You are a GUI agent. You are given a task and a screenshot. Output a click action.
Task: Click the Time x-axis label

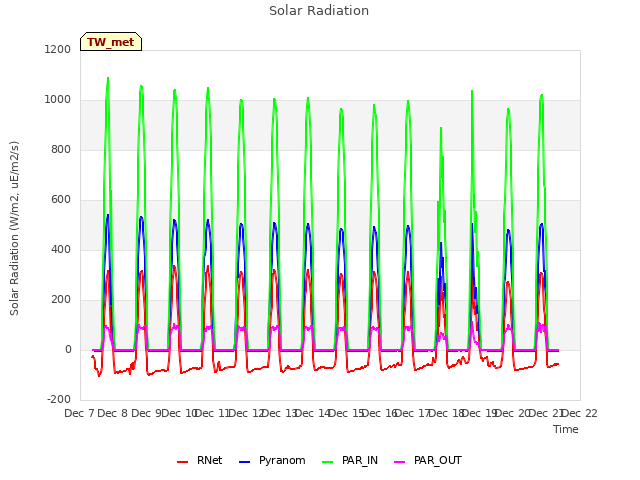[x=566, y=429]
